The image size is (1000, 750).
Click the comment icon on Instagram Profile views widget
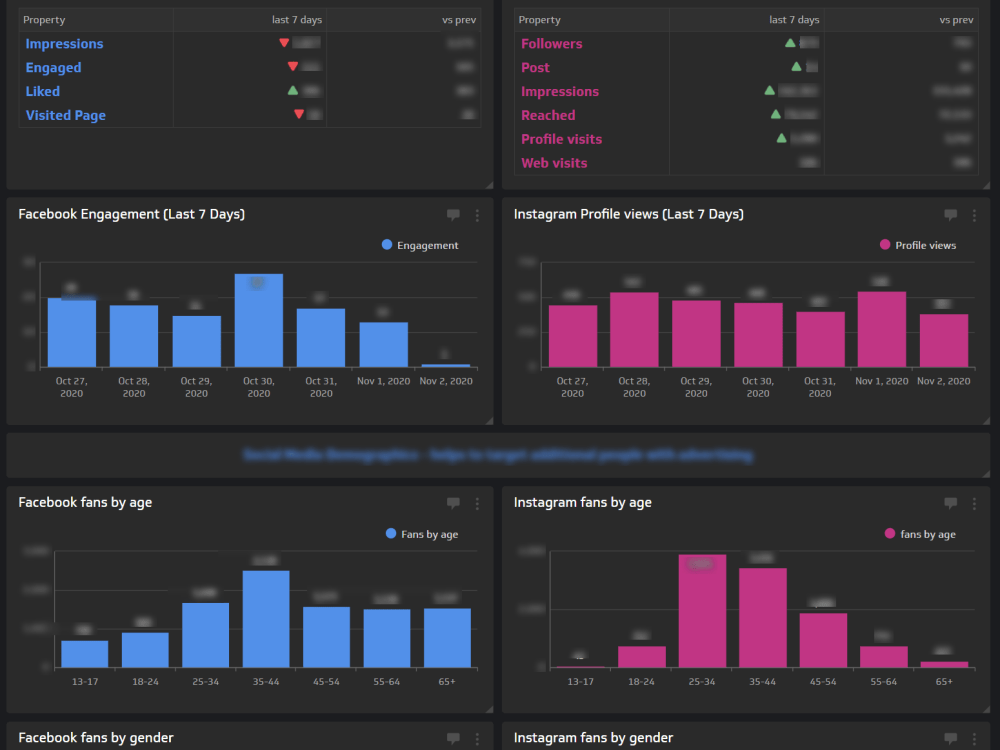click(950, 214)
